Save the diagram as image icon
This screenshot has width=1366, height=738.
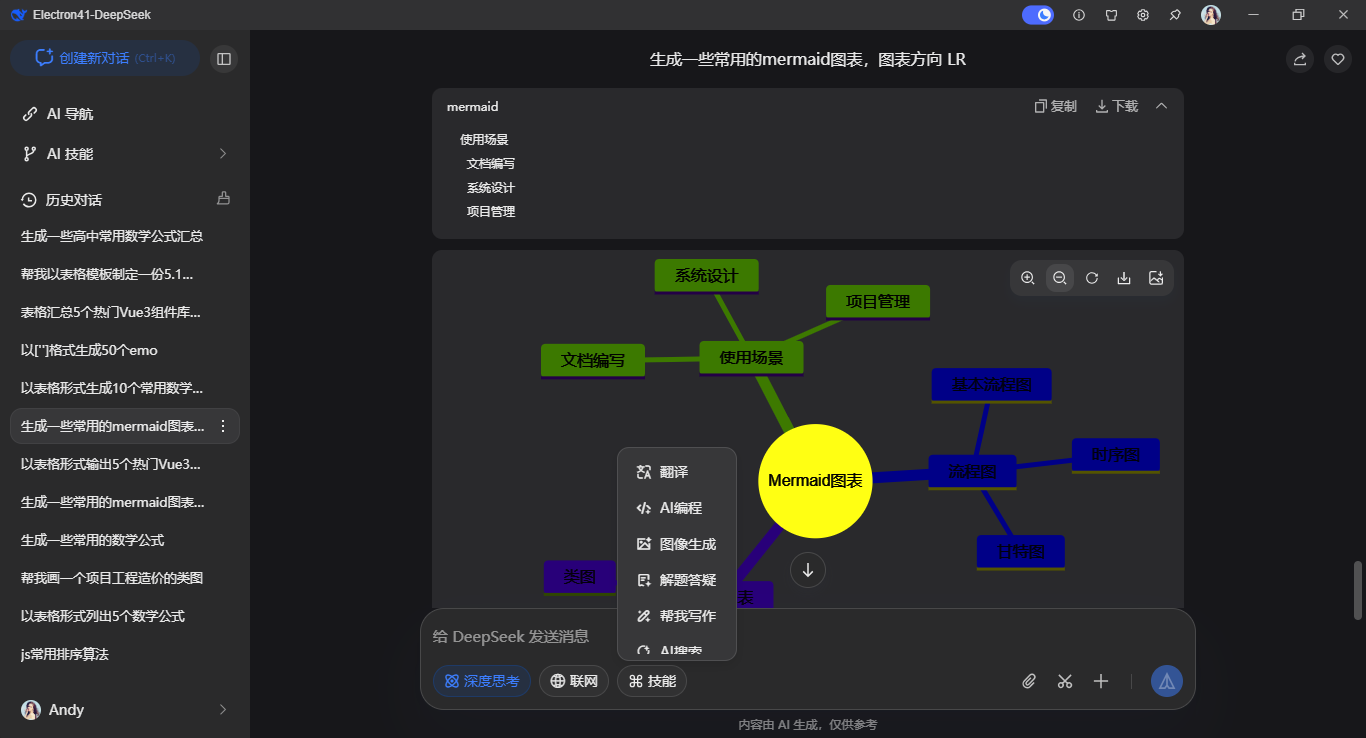tap(1156, 278)
